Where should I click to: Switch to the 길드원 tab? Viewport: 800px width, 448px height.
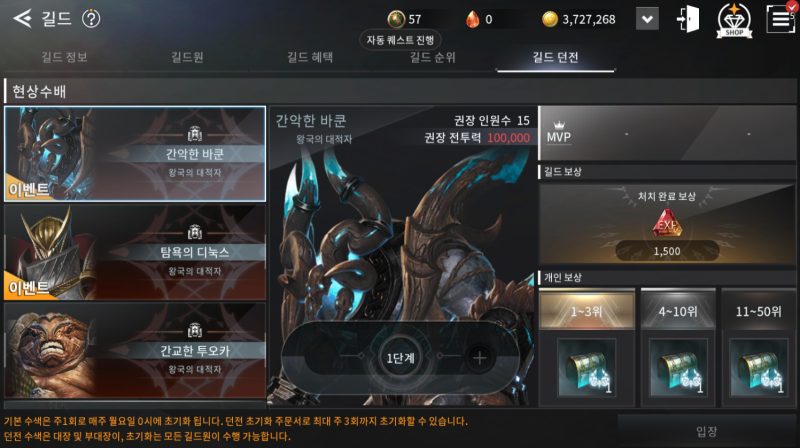tap(187, 57)
